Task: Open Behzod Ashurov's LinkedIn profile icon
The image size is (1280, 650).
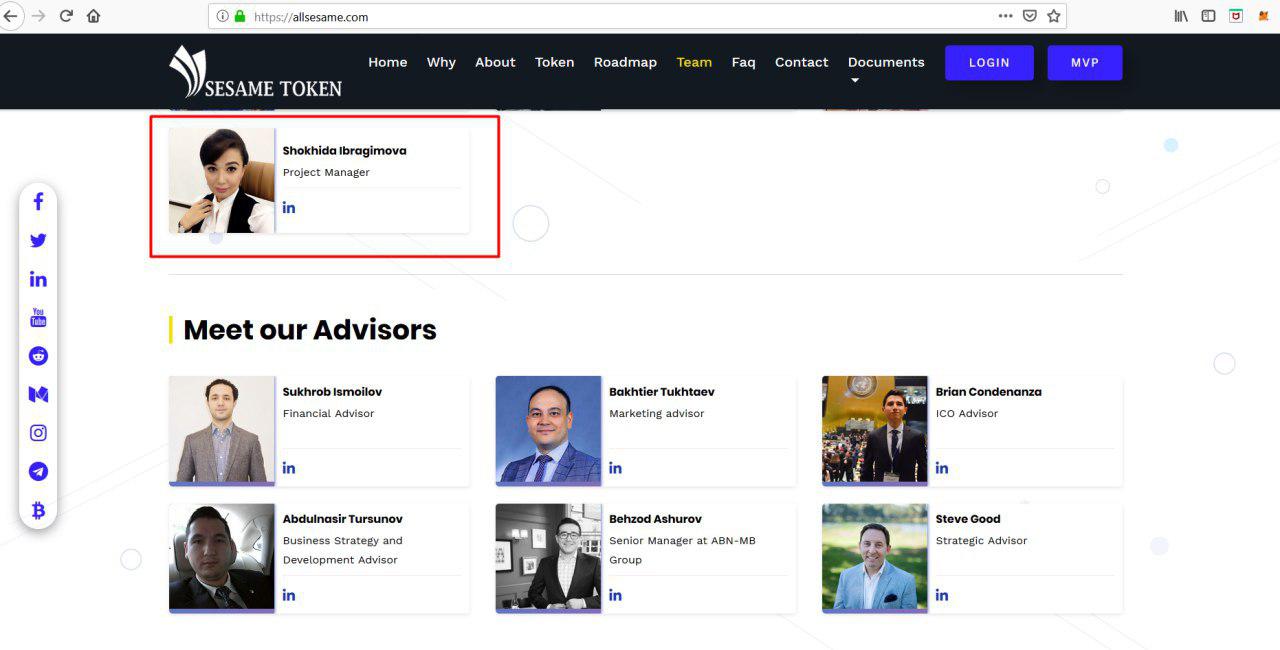Action: tap(615, 595)
